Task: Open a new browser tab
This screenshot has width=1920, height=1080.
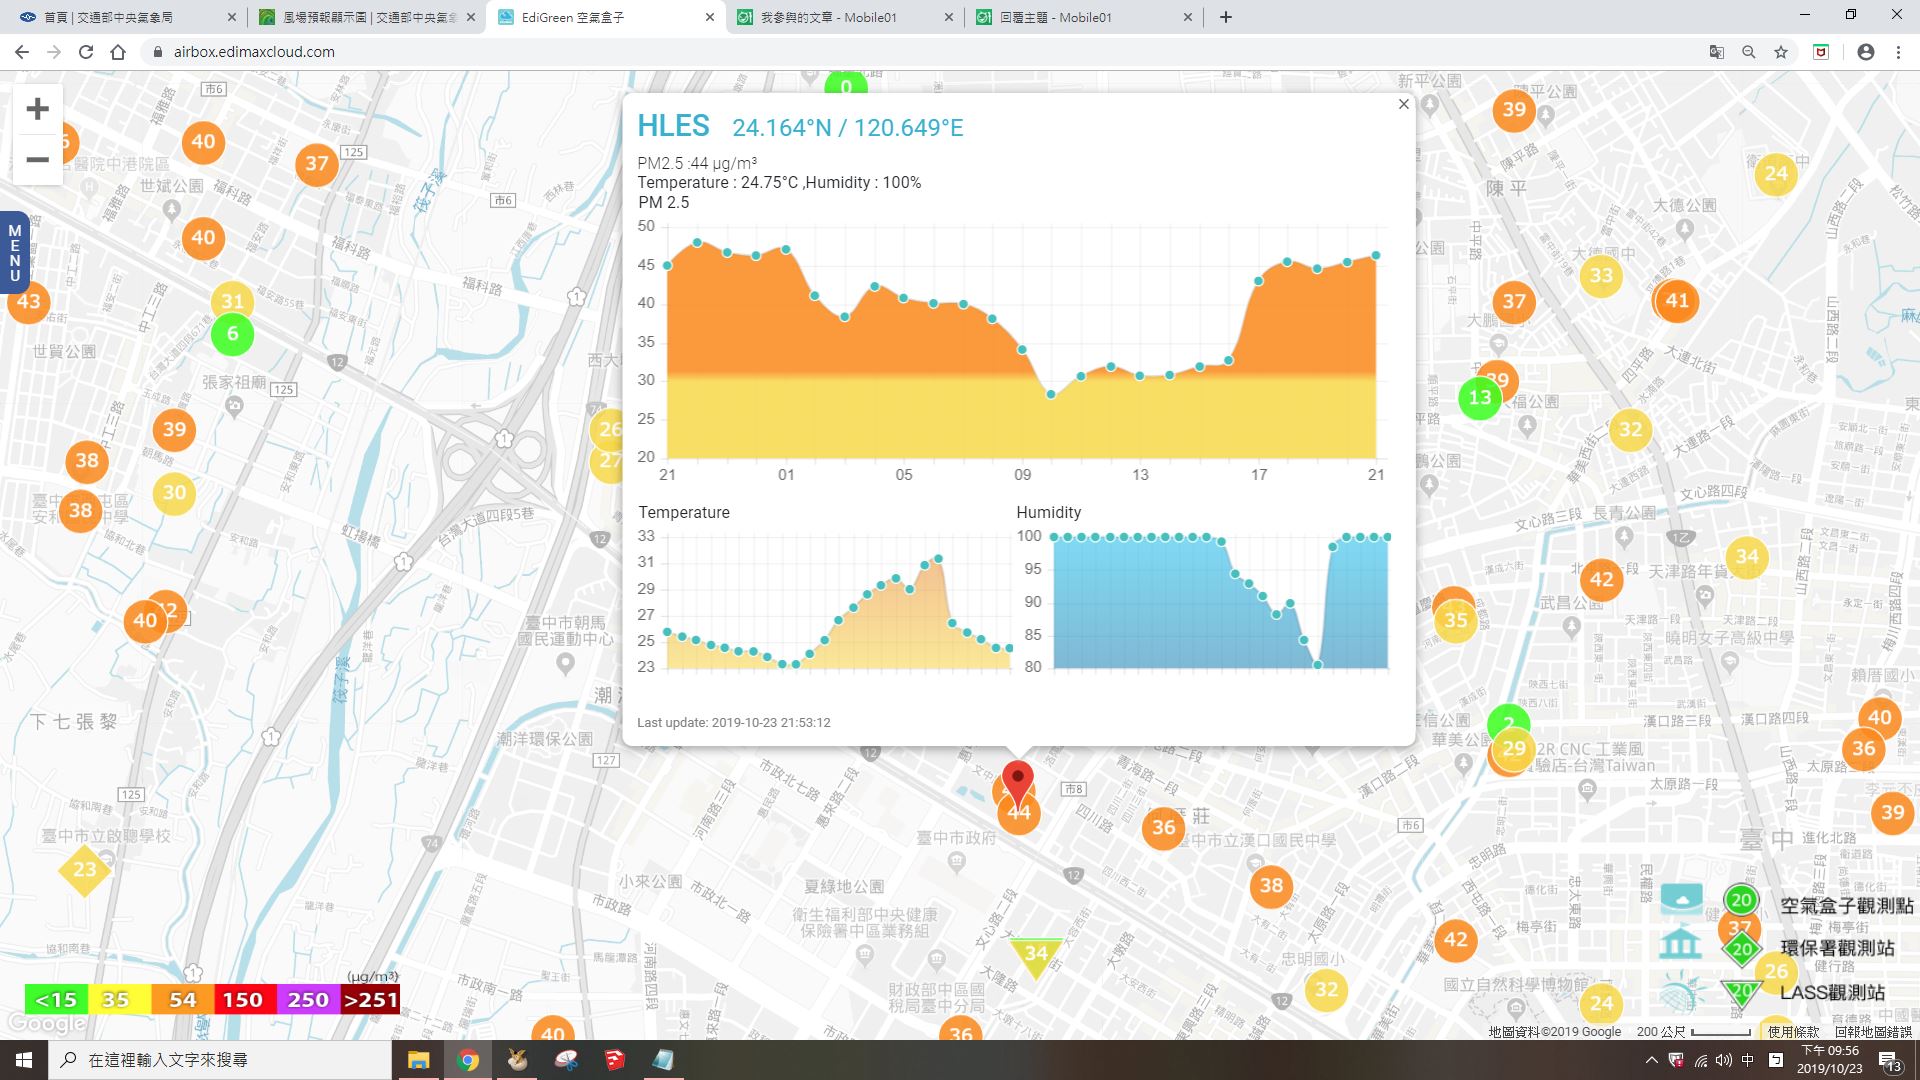Action: [x=1225, y=17]
